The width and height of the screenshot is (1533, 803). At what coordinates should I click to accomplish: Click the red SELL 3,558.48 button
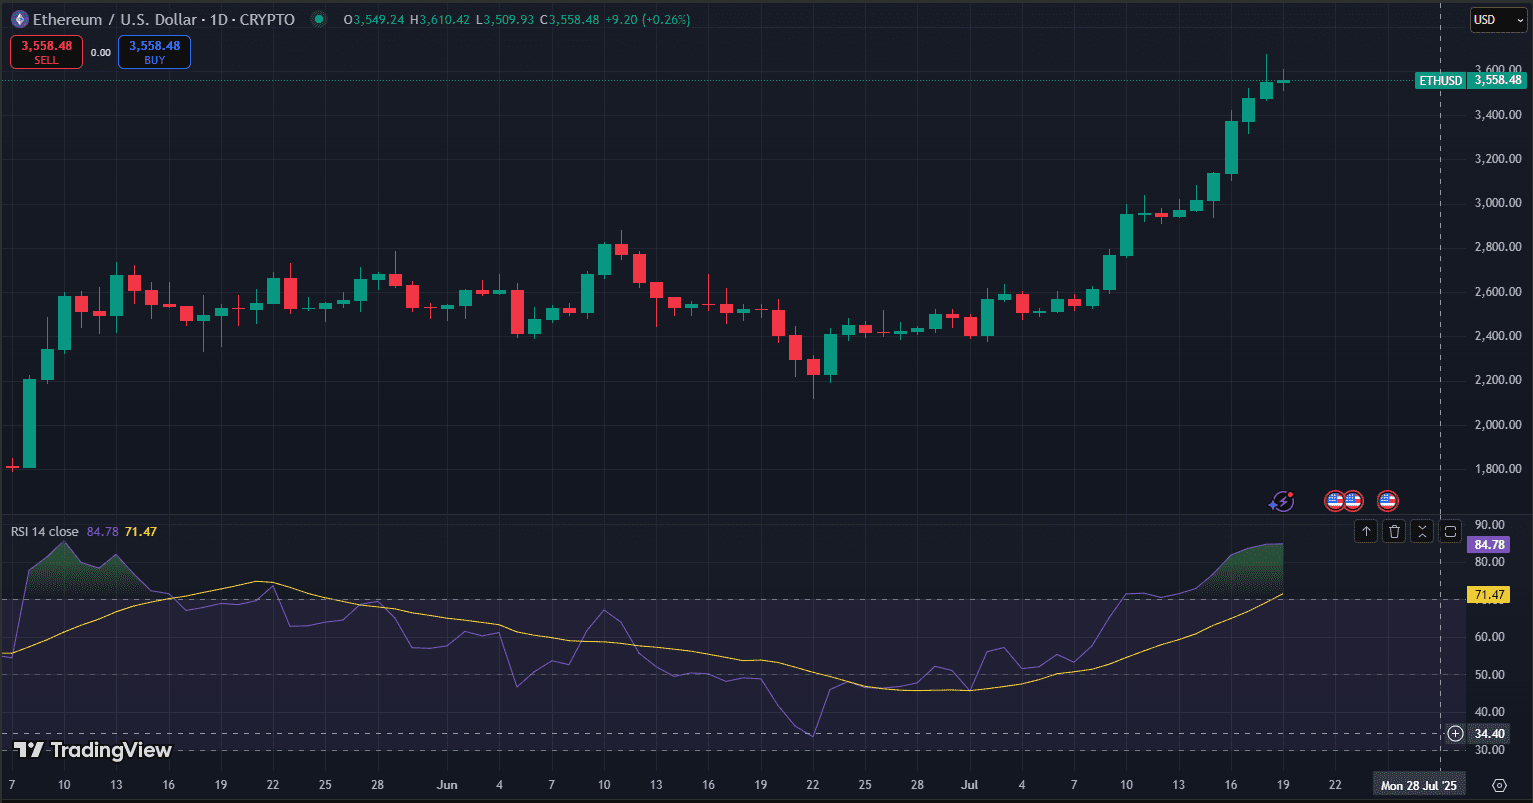pyautogui.click(x=47, y=52)
